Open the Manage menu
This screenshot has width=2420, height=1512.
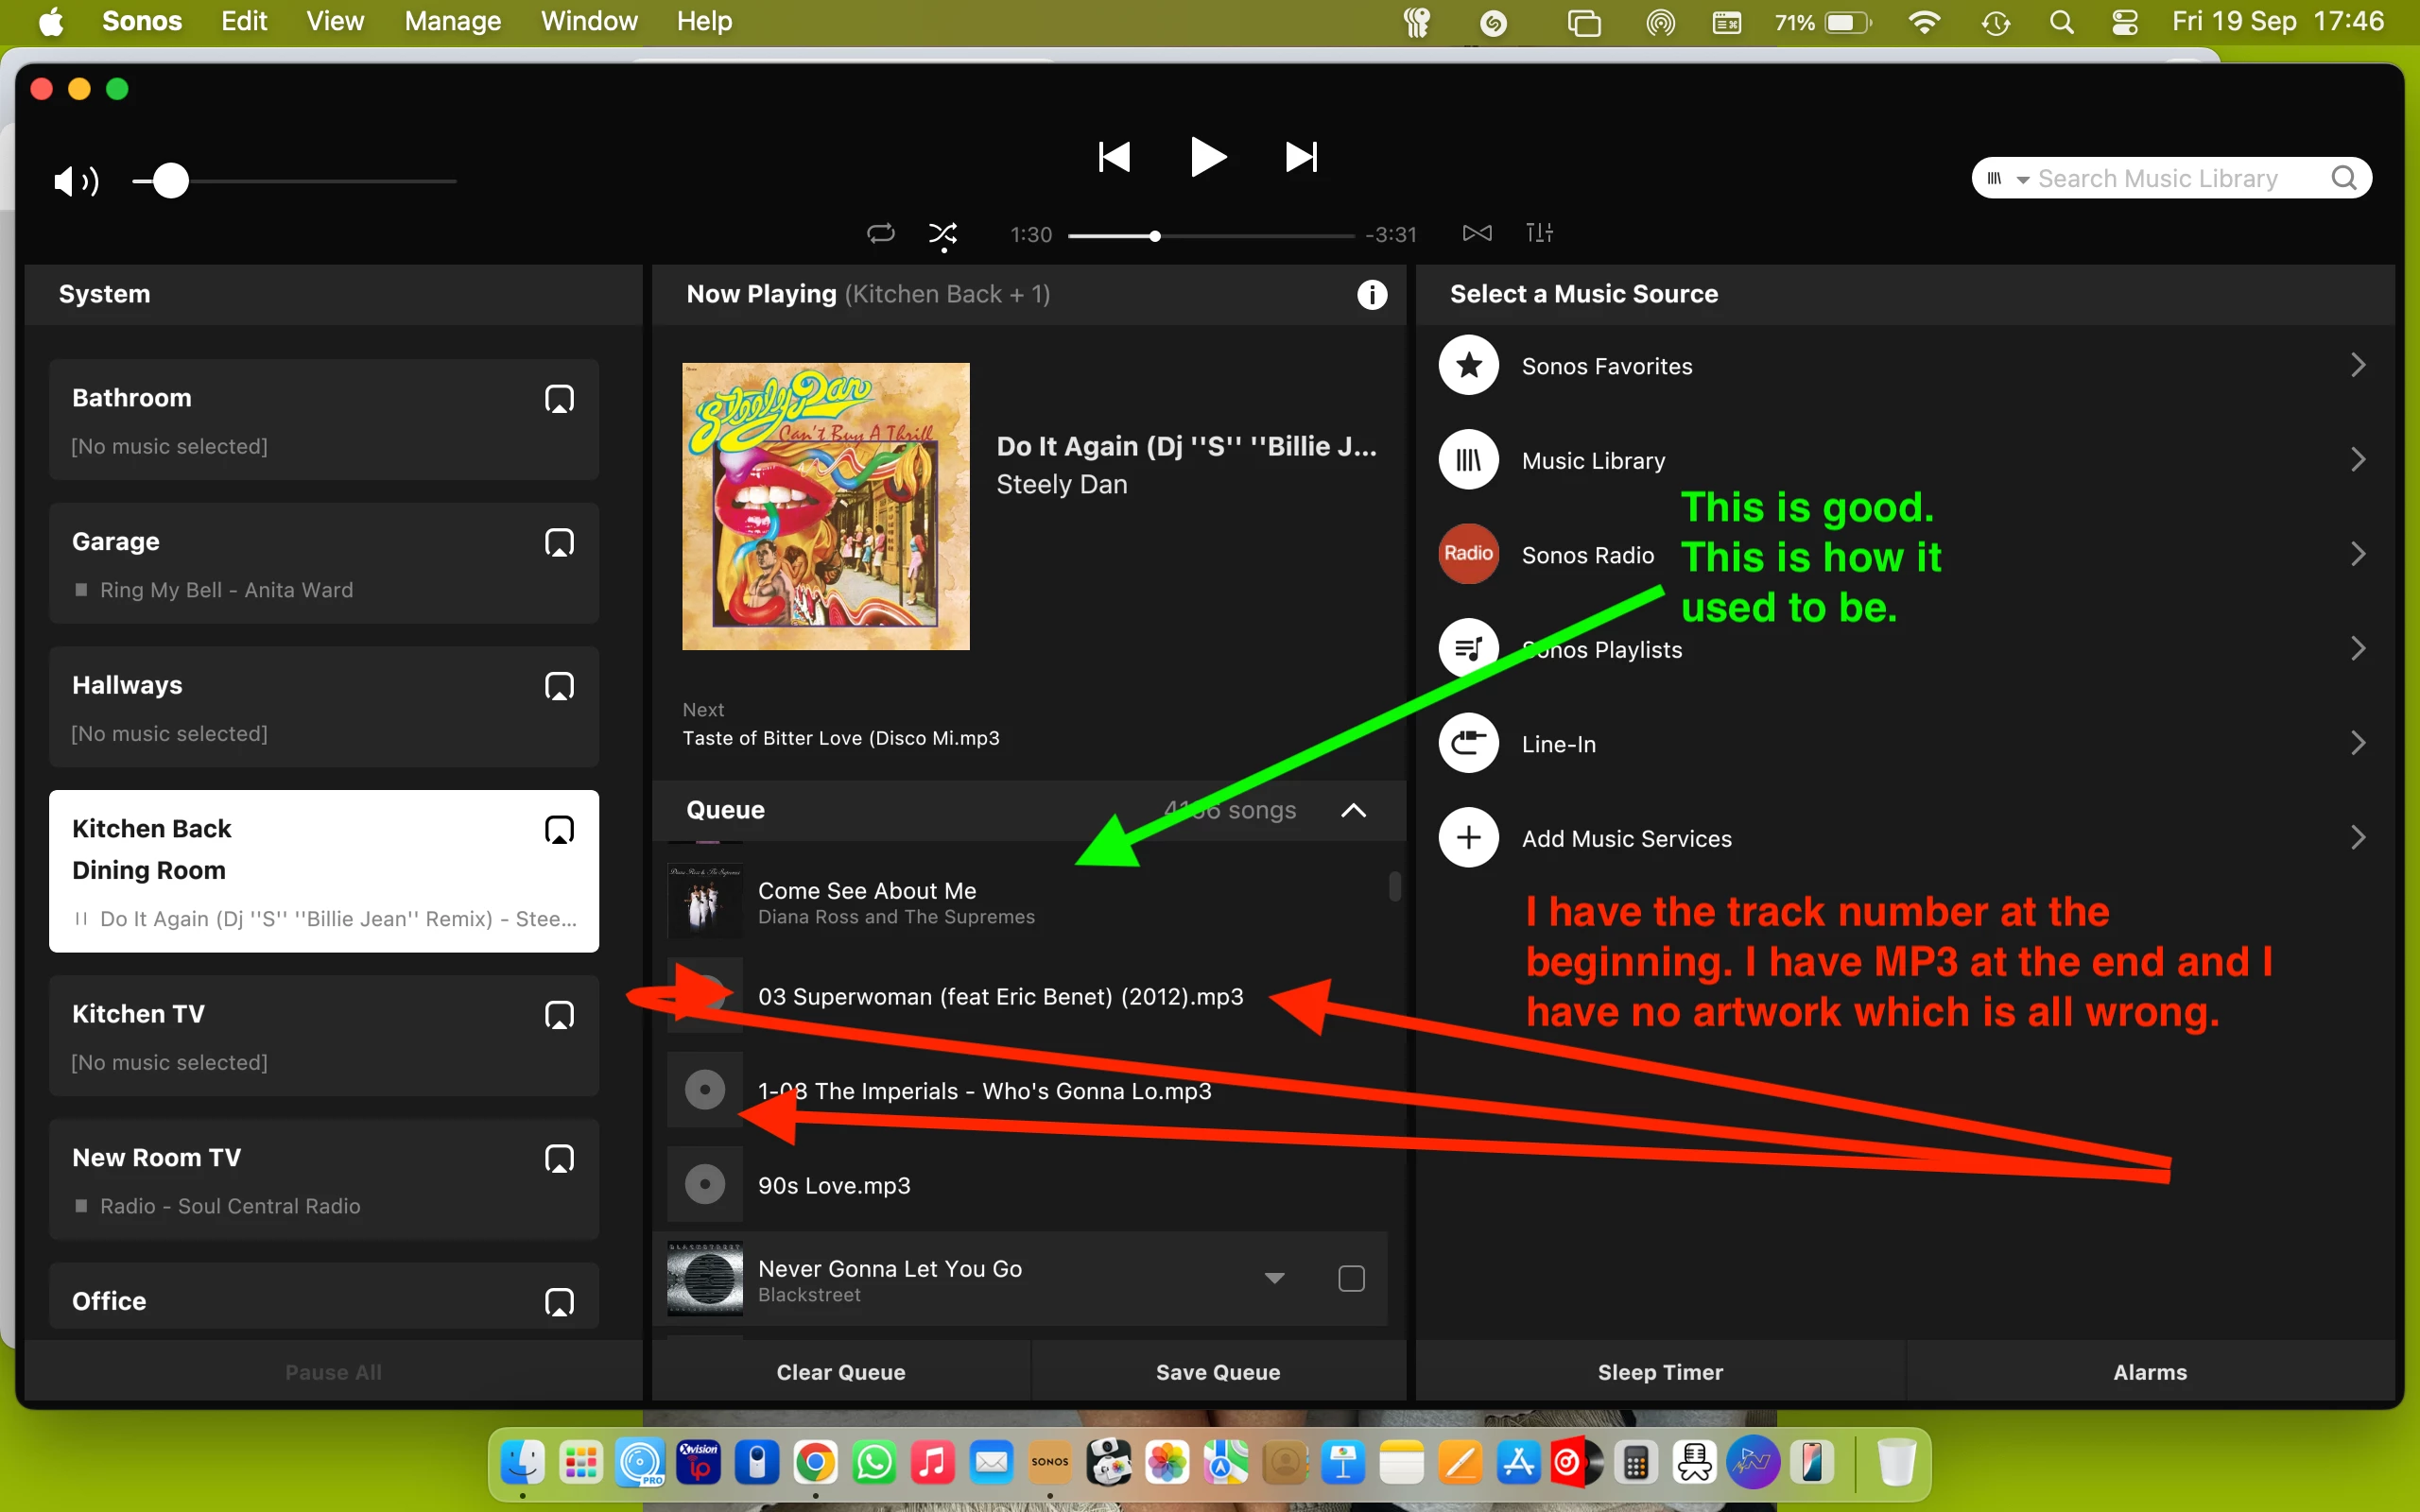click(452, 21)
